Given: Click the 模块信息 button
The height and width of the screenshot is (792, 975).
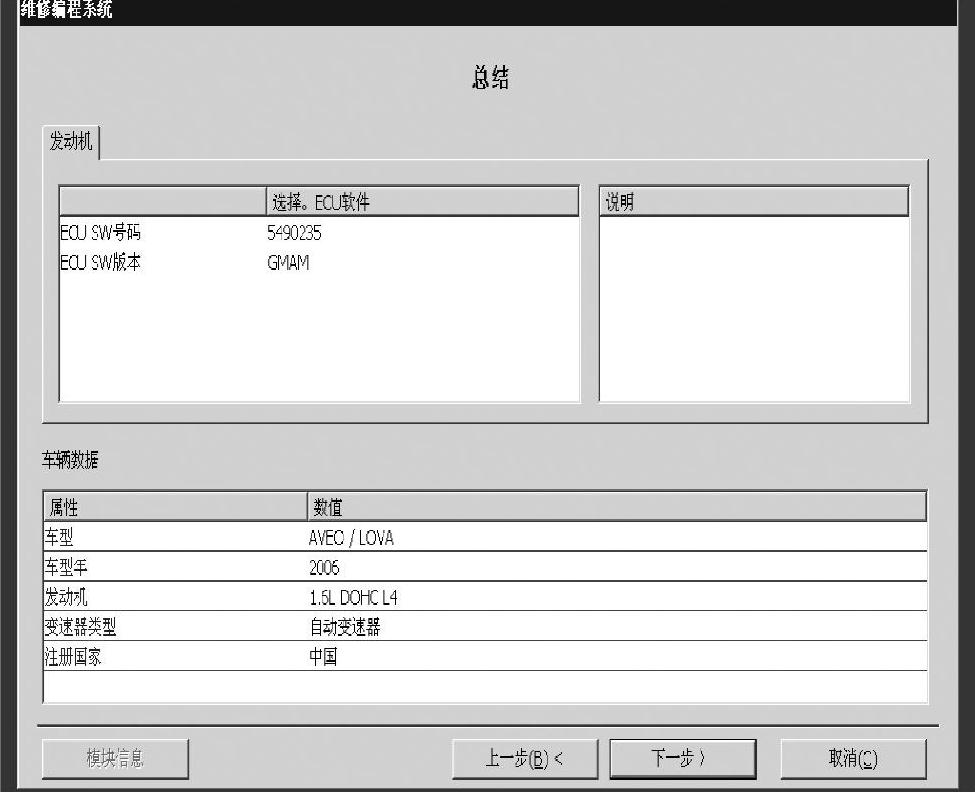Looking at the screenshot, I should point(115,759).
